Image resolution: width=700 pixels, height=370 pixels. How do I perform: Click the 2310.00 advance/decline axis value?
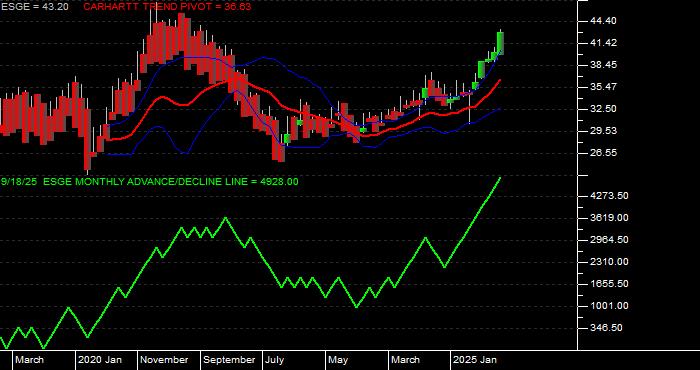point(609,262)
